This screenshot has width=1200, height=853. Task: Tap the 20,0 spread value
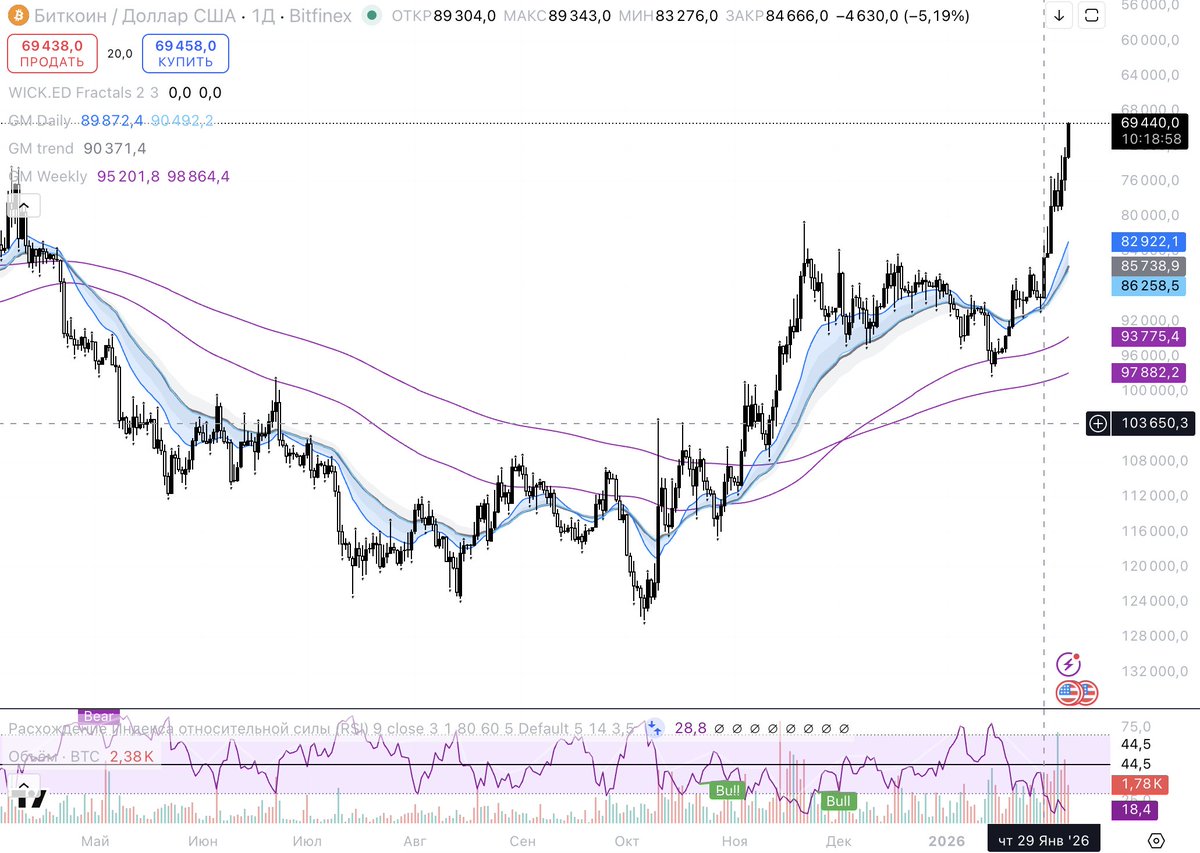pos(120,53)
